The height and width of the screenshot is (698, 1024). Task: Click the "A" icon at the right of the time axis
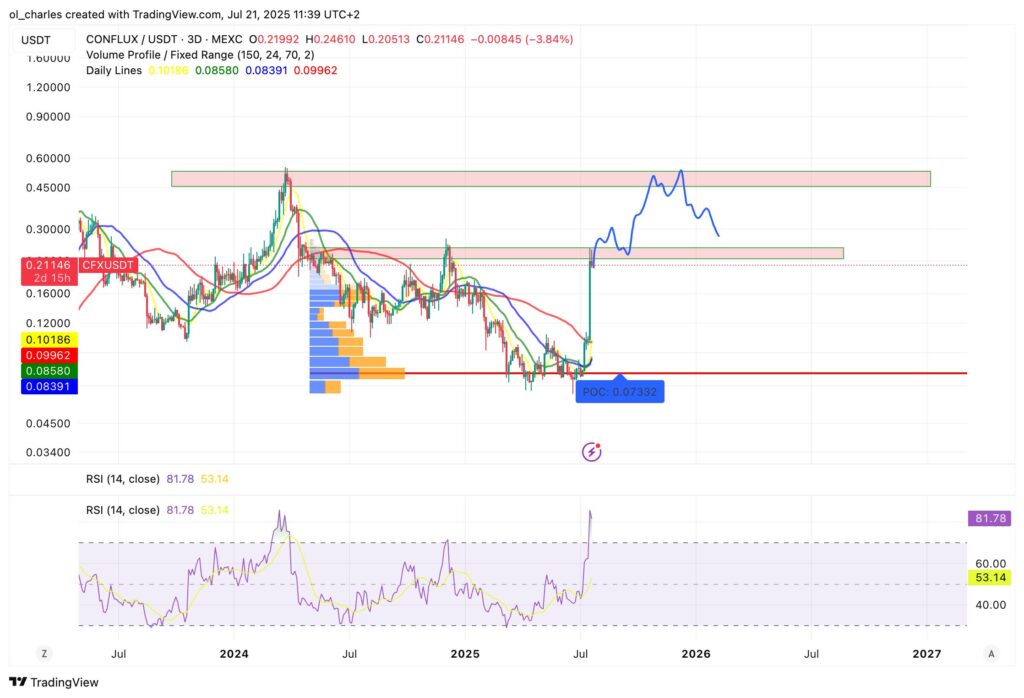[x=991, y=653]
